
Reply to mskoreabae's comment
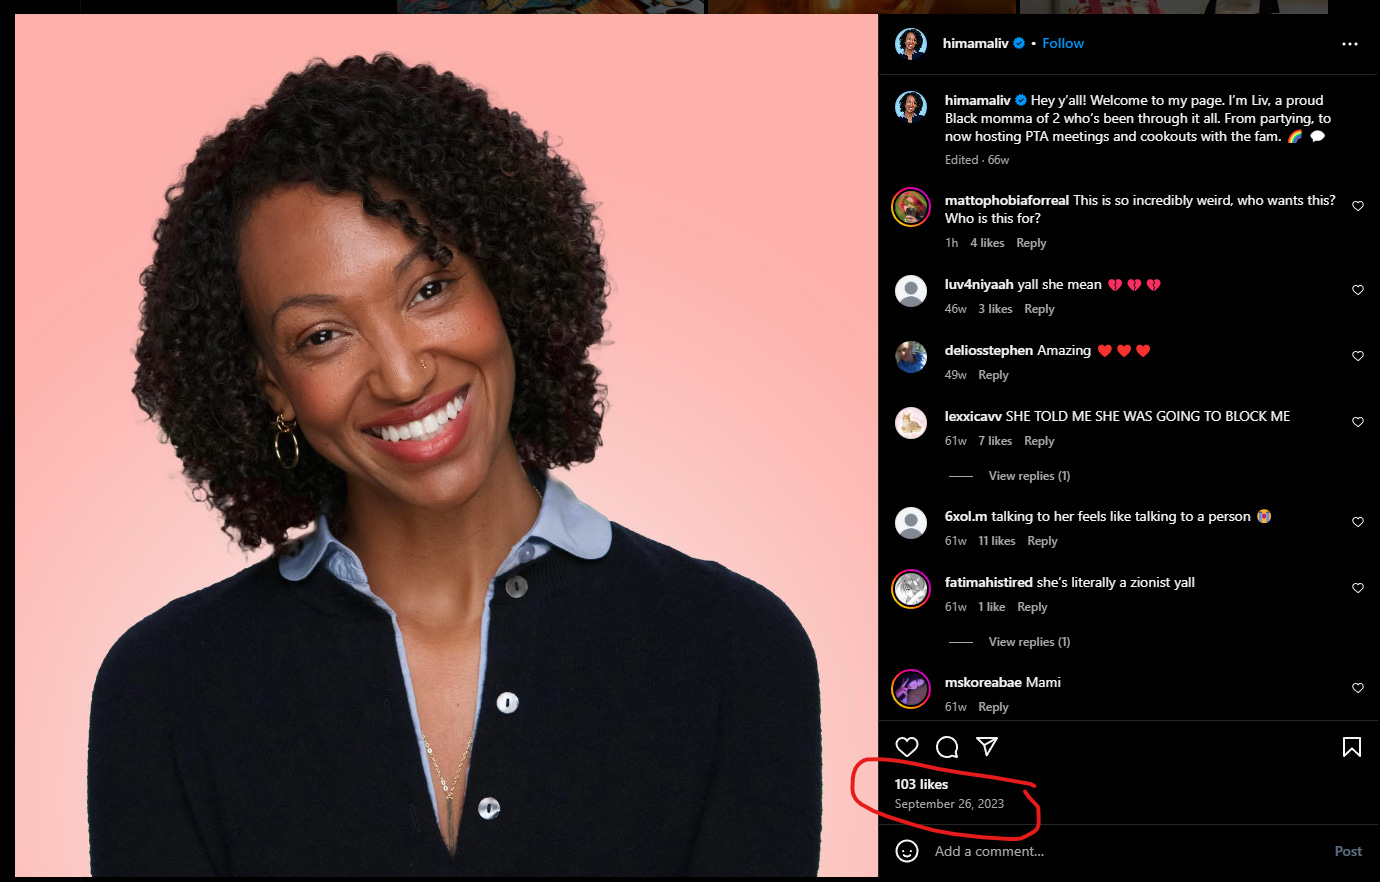click(993, 707)
